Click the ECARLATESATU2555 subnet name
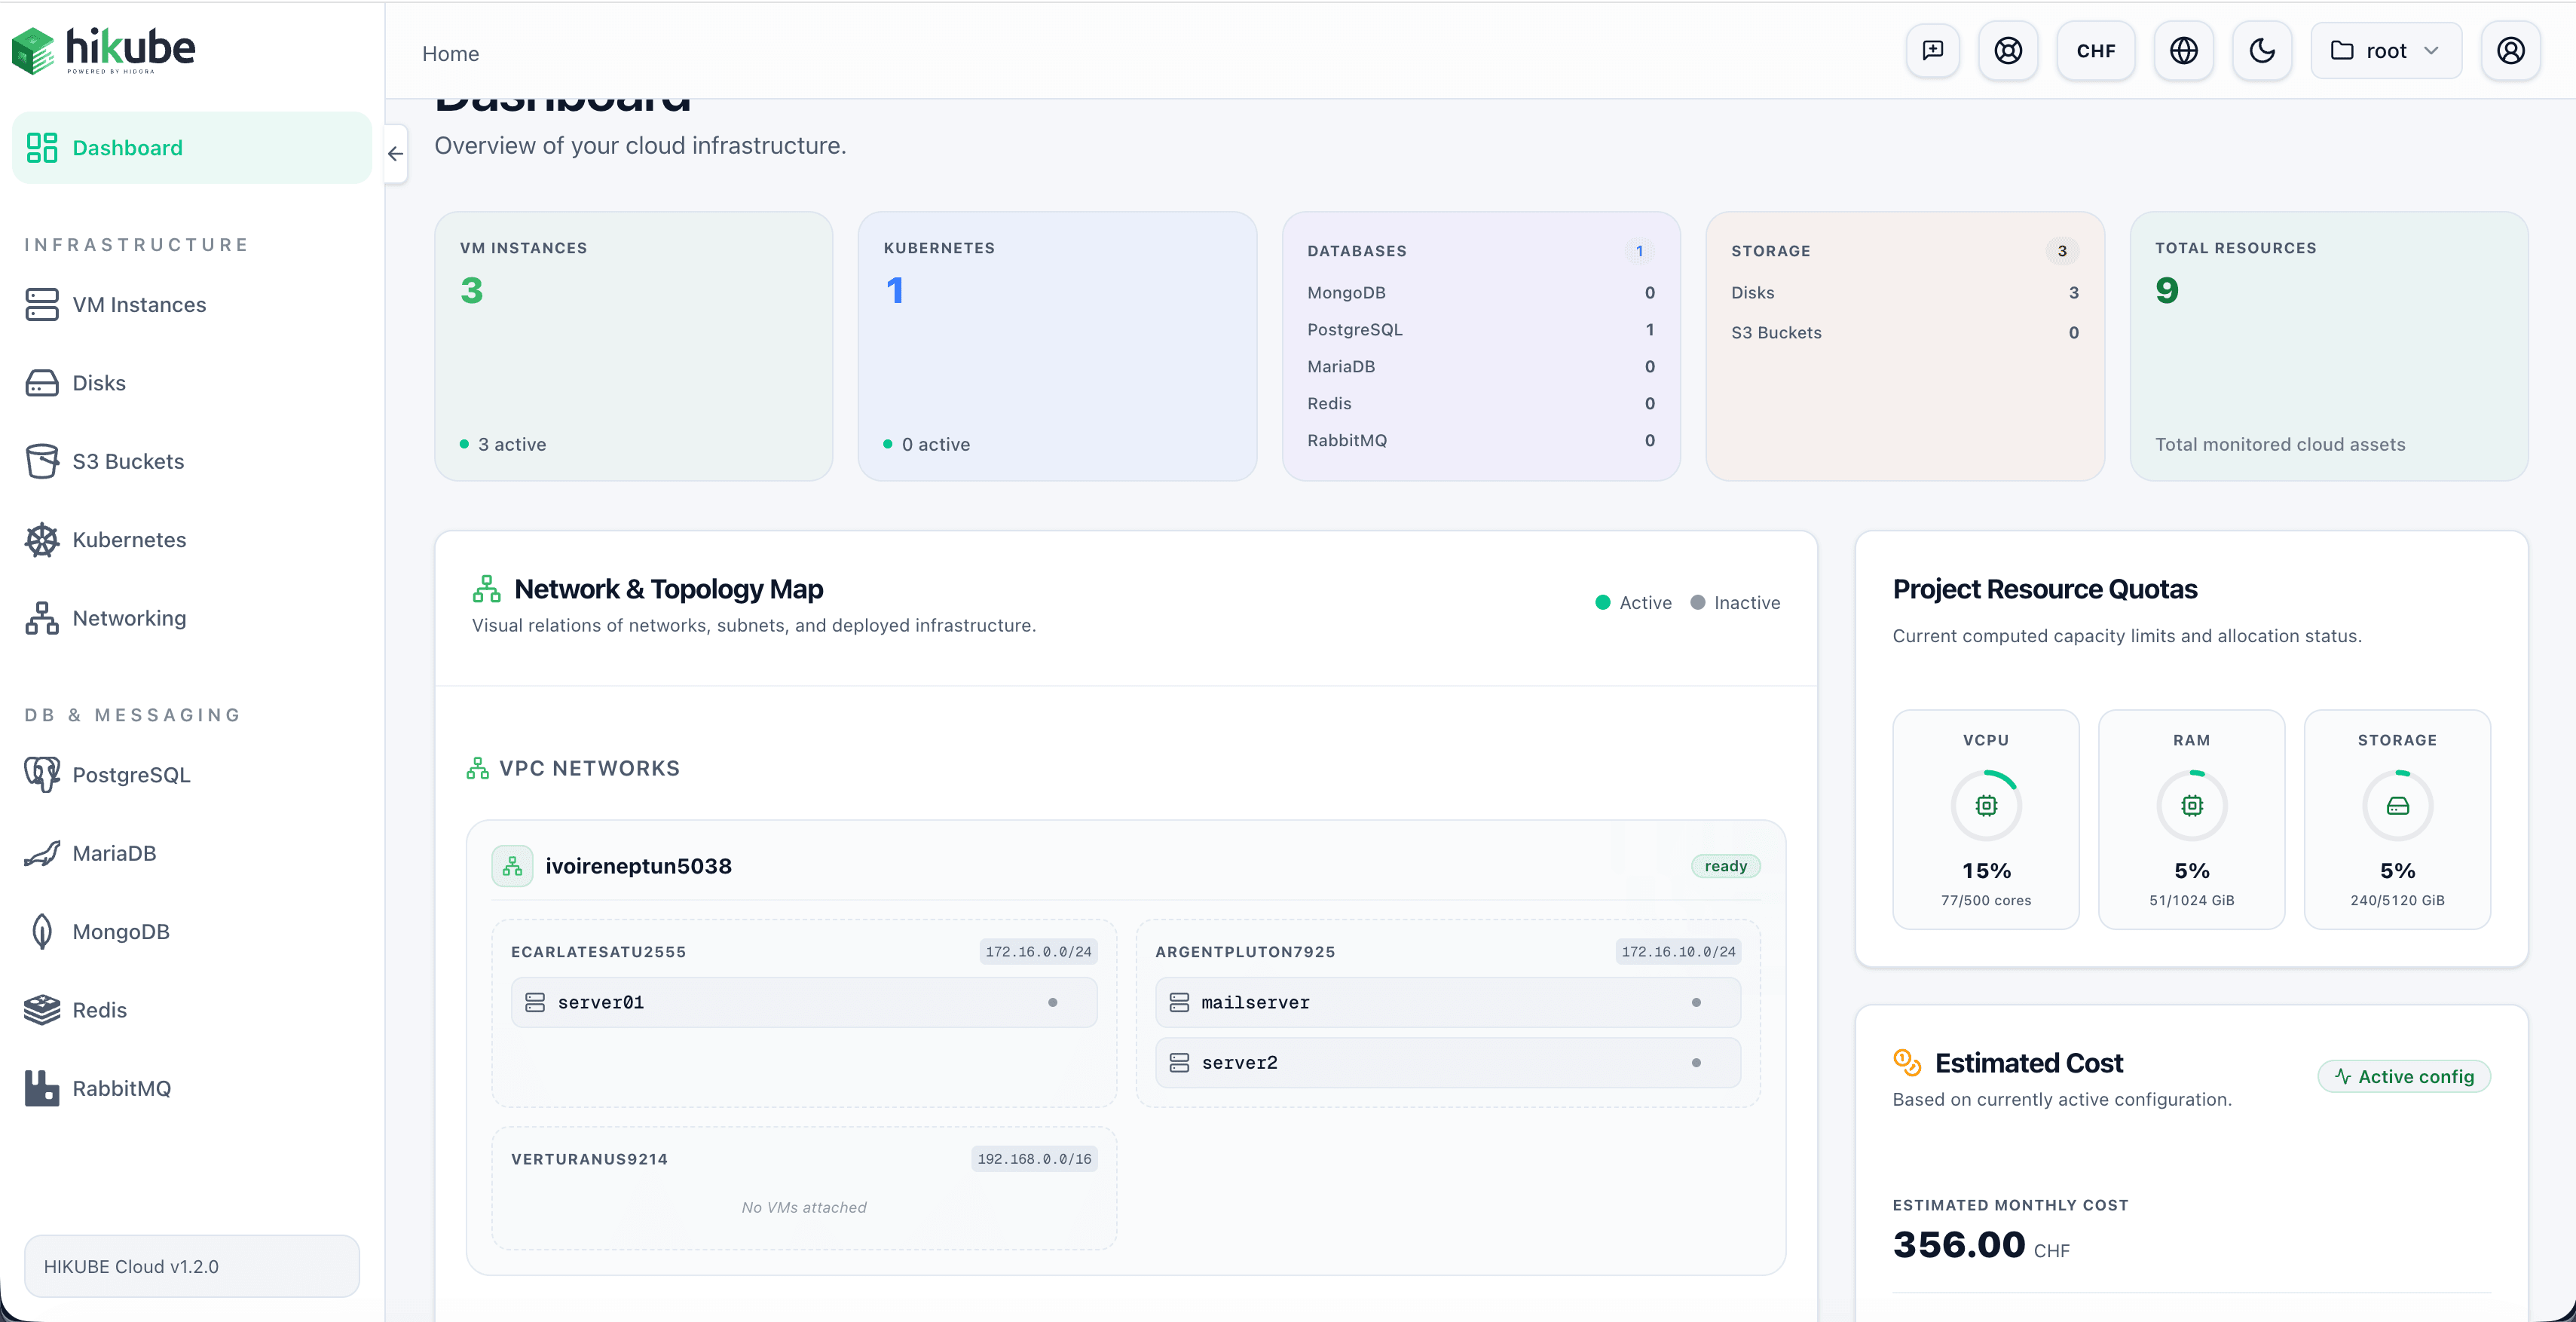2576x1322 pixels. [x=598, y=951]
